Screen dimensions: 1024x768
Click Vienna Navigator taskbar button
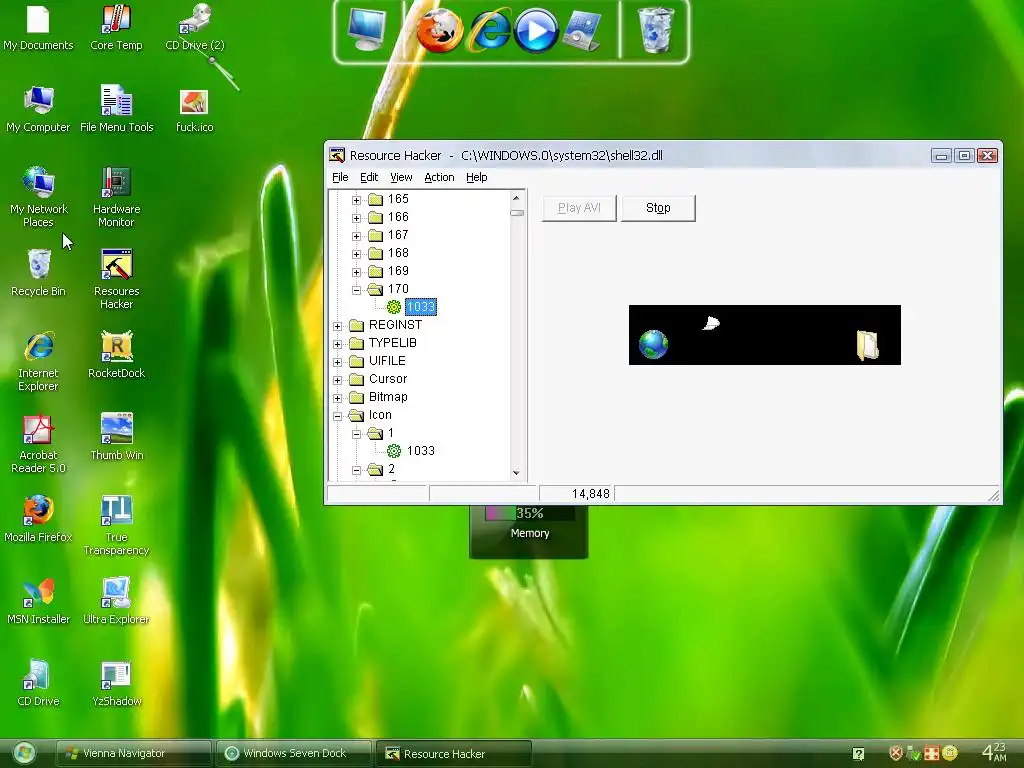pyautogui.click(x=133, y=753)
